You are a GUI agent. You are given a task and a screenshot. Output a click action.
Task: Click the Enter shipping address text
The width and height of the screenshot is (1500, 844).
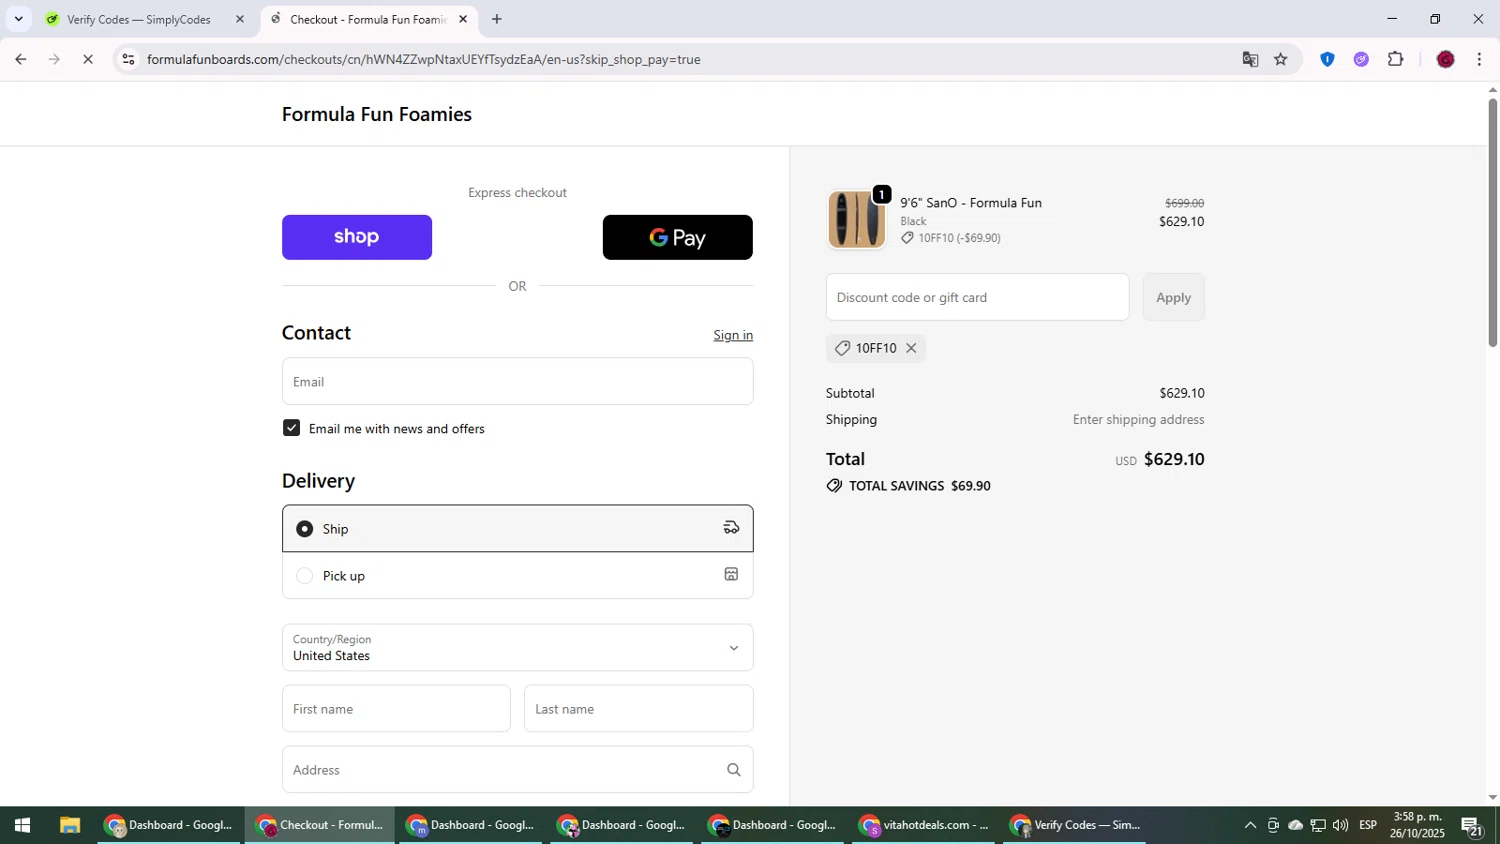[1138, 419]
